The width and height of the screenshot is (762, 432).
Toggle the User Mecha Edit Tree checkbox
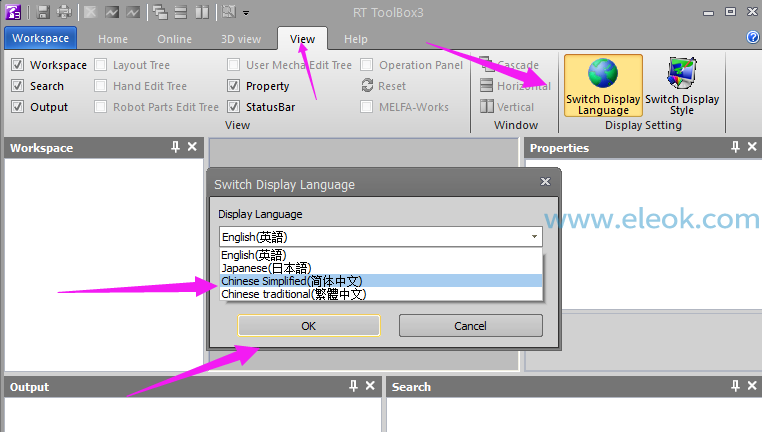point(234,65)
